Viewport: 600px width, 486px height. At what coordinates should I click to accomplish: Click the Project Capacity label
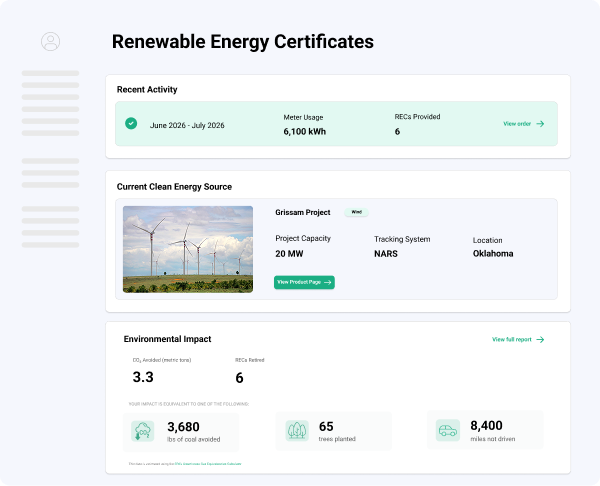tap(303, 238)
